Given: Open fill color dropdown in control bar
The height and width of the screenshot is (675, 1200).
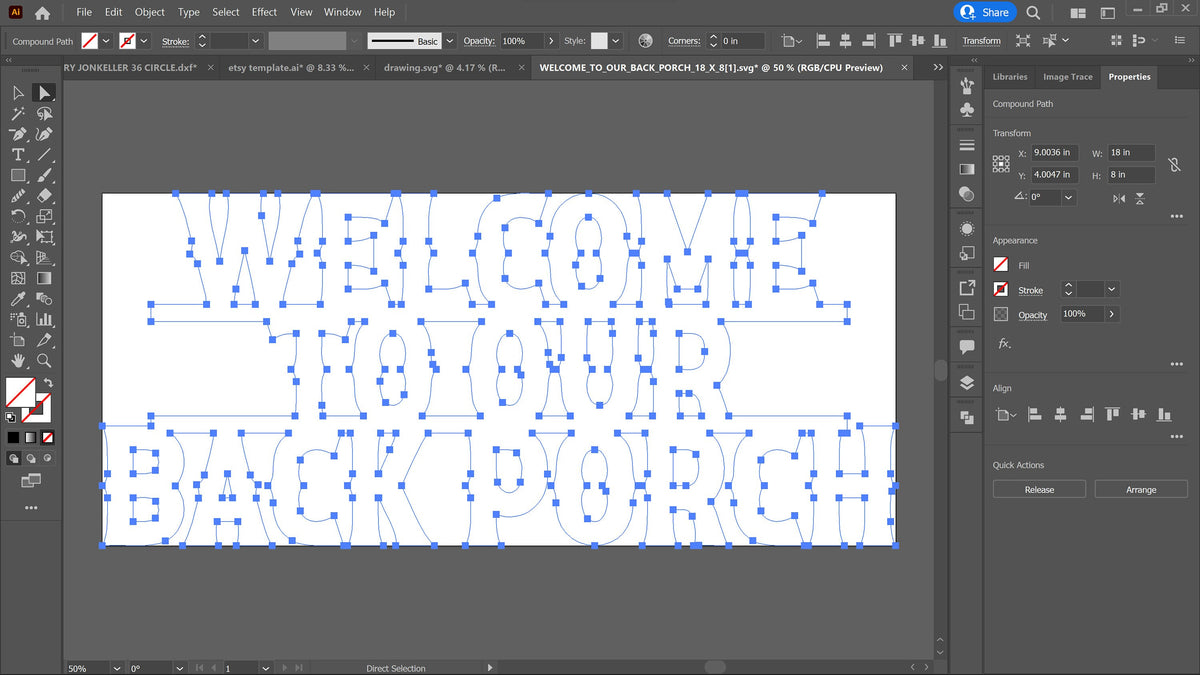Looking at the screenshot, I should [108, 41].
